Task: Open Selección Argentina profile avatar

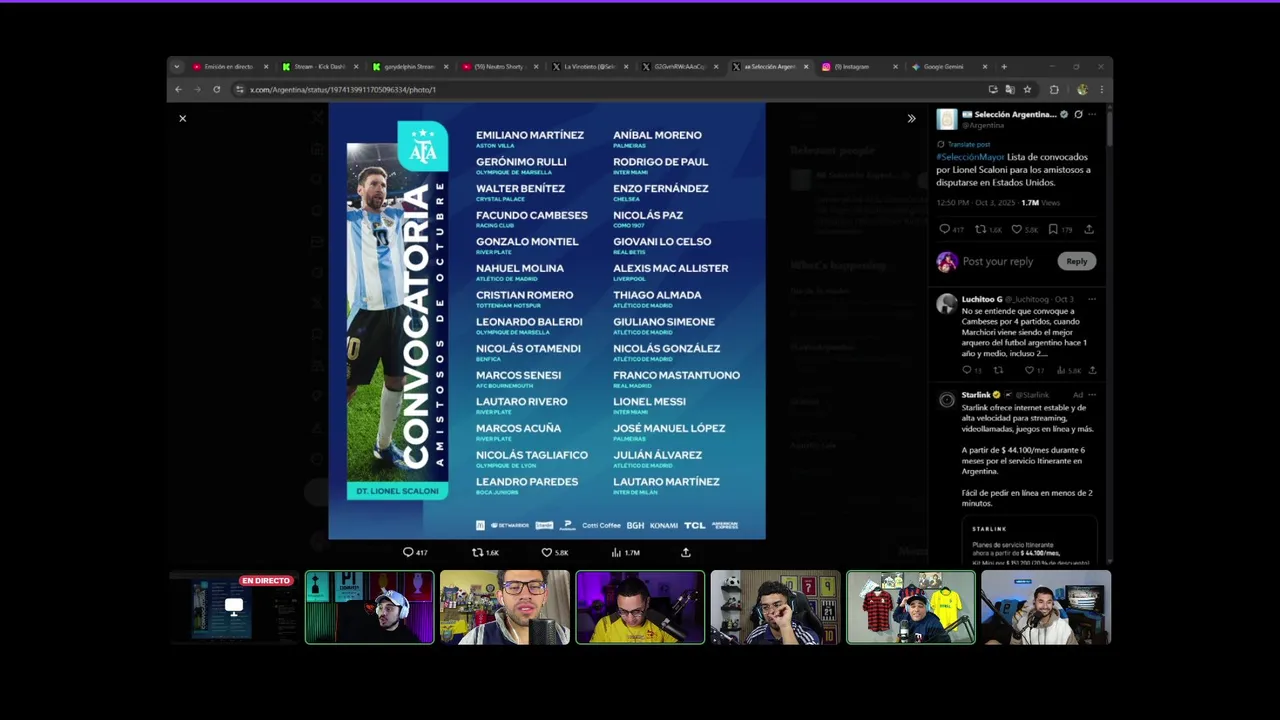Action: click(x=946, y=119)
